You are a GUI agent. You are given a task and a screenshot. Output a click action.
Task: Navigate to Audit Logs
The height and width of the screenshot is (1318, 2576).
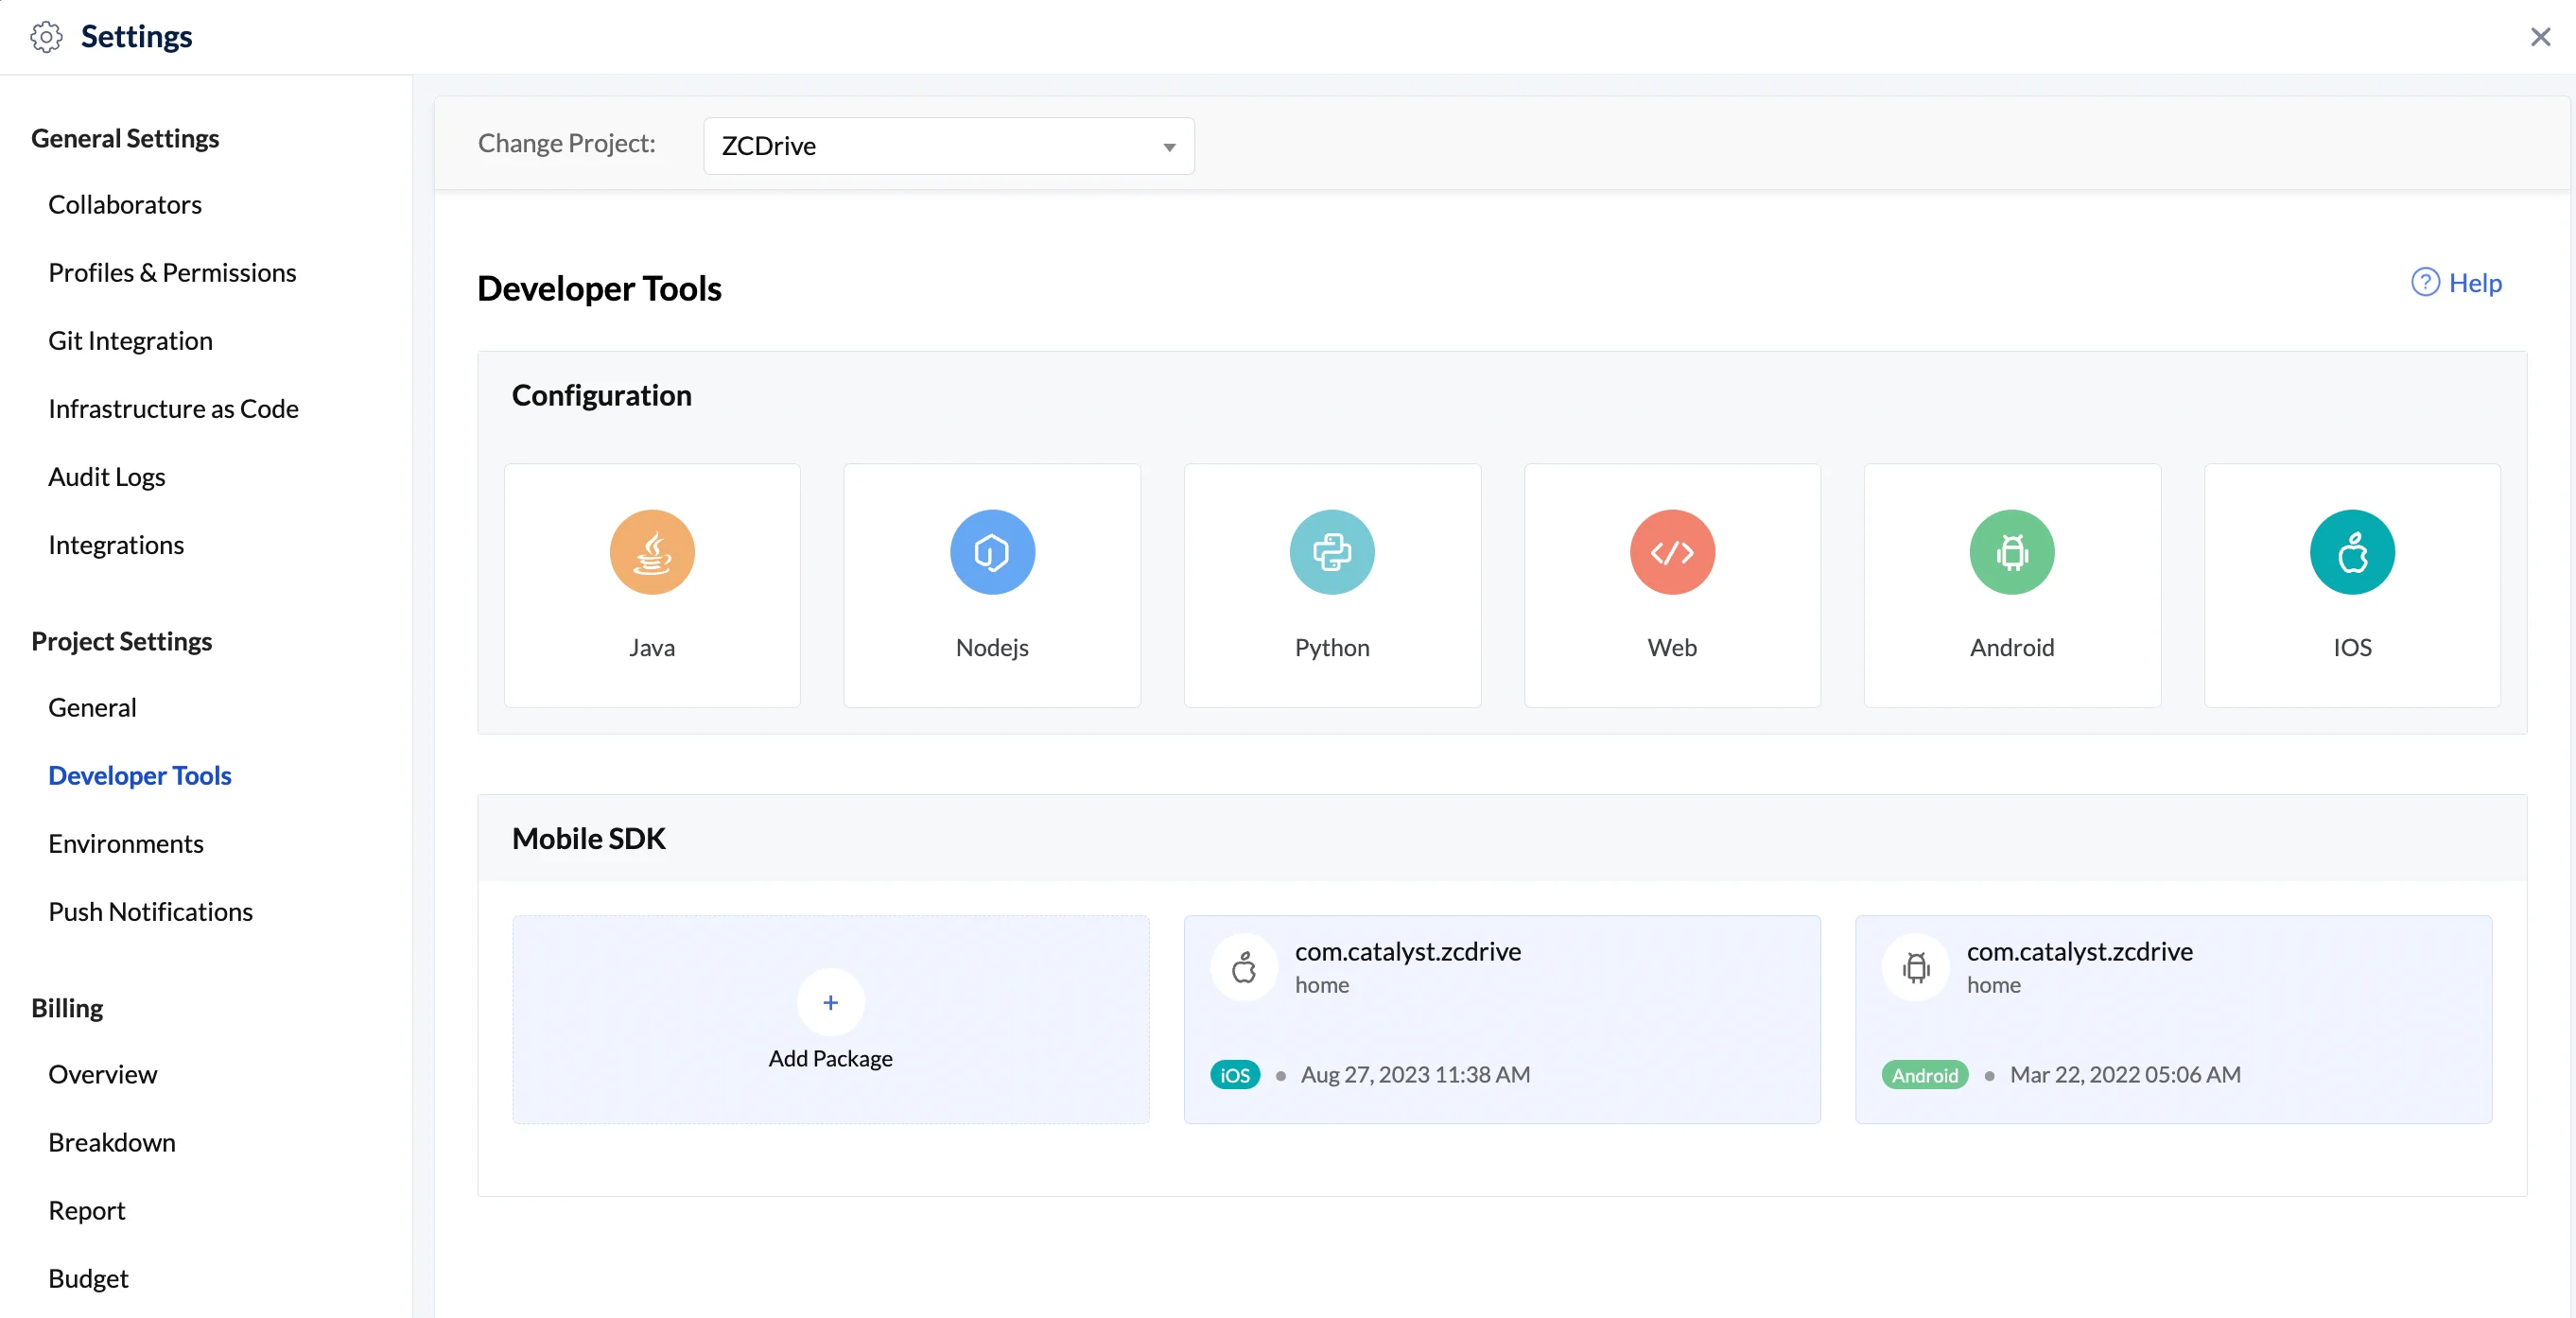tap(106, 477)
